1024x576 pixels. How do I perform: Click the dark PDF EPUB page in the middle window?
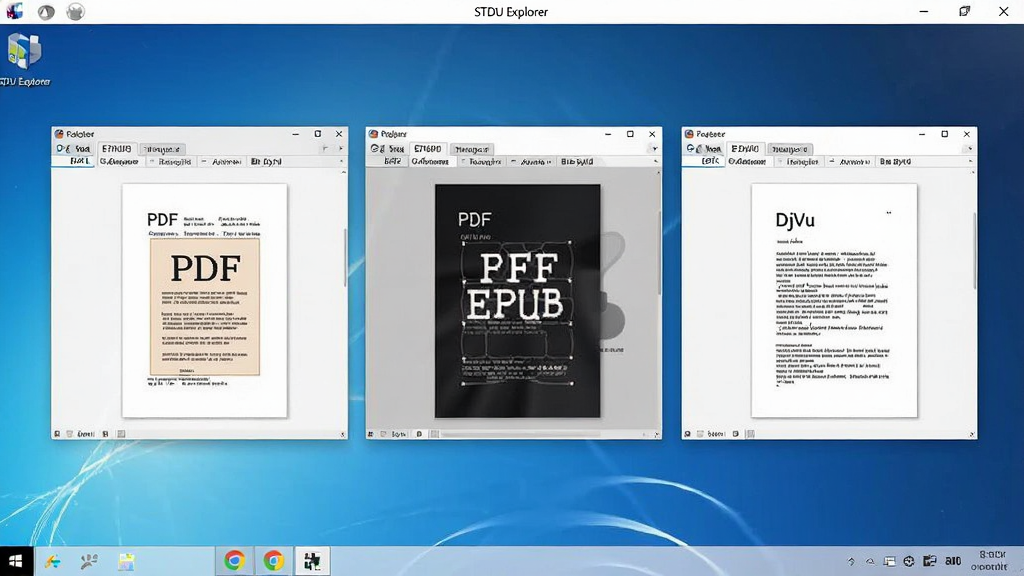click(518, 300)
